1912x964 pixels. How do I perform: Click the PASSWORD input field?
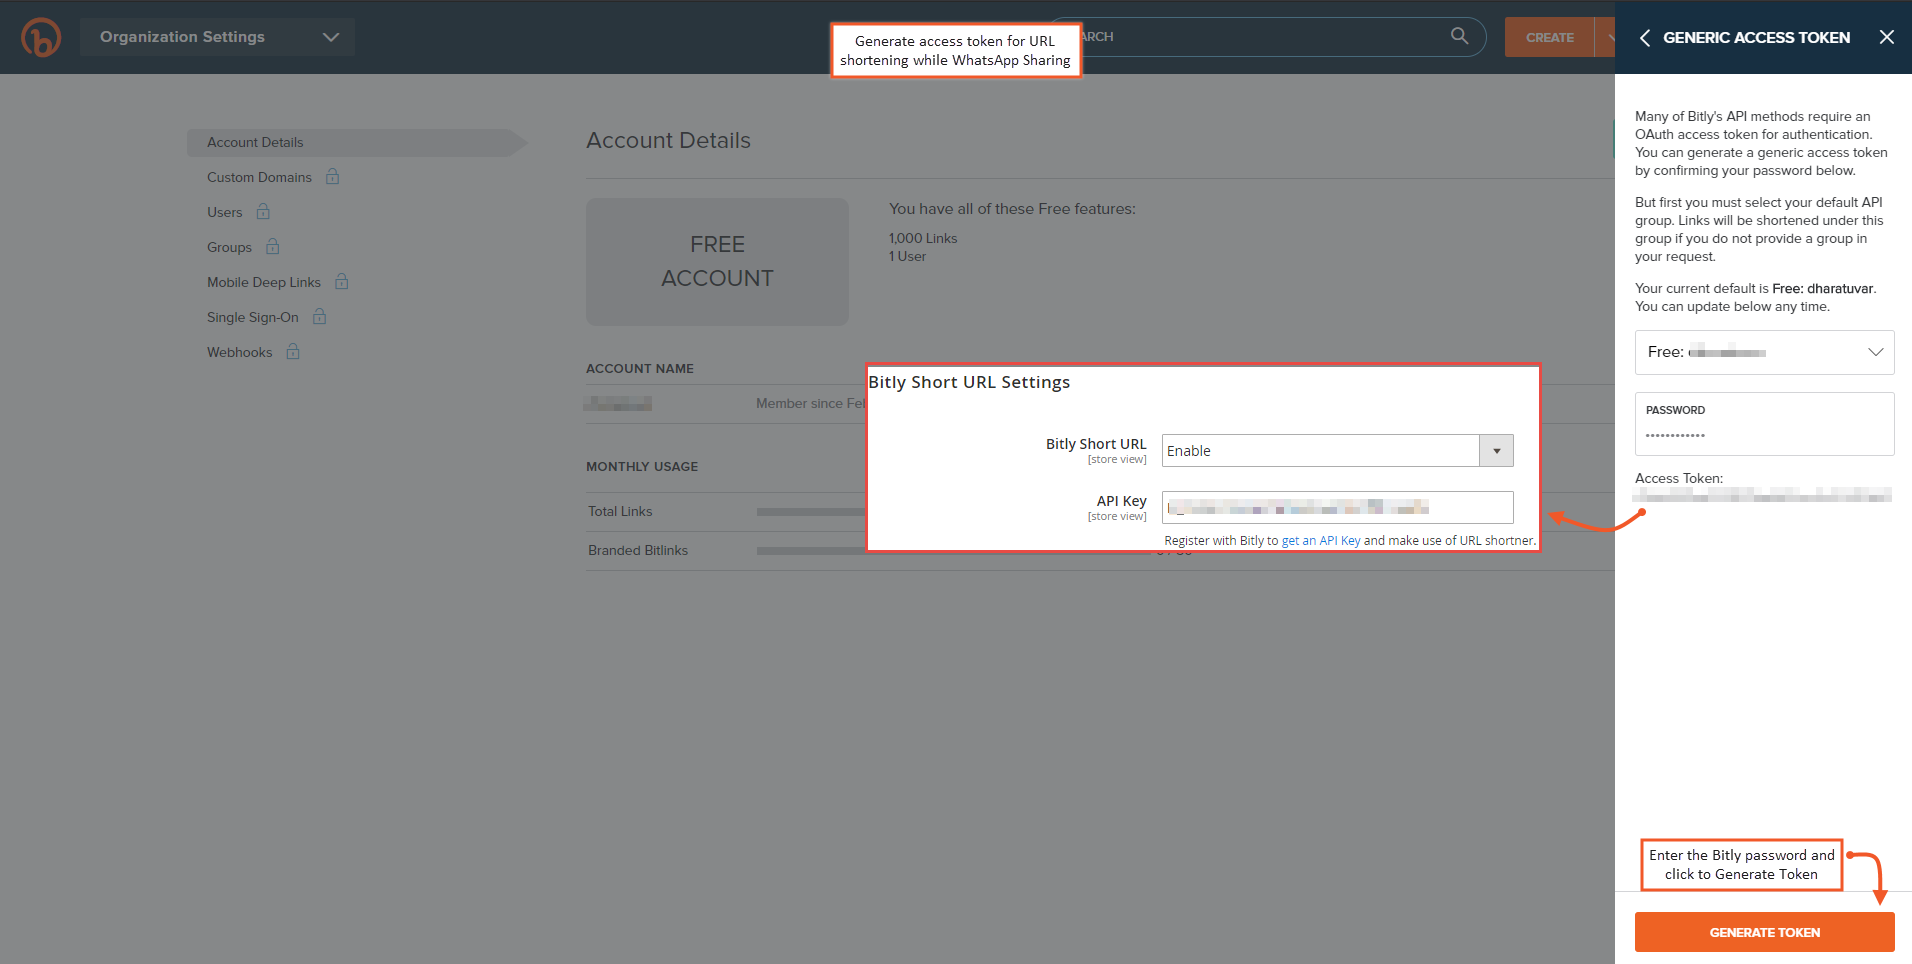[x=1764, y=424]
